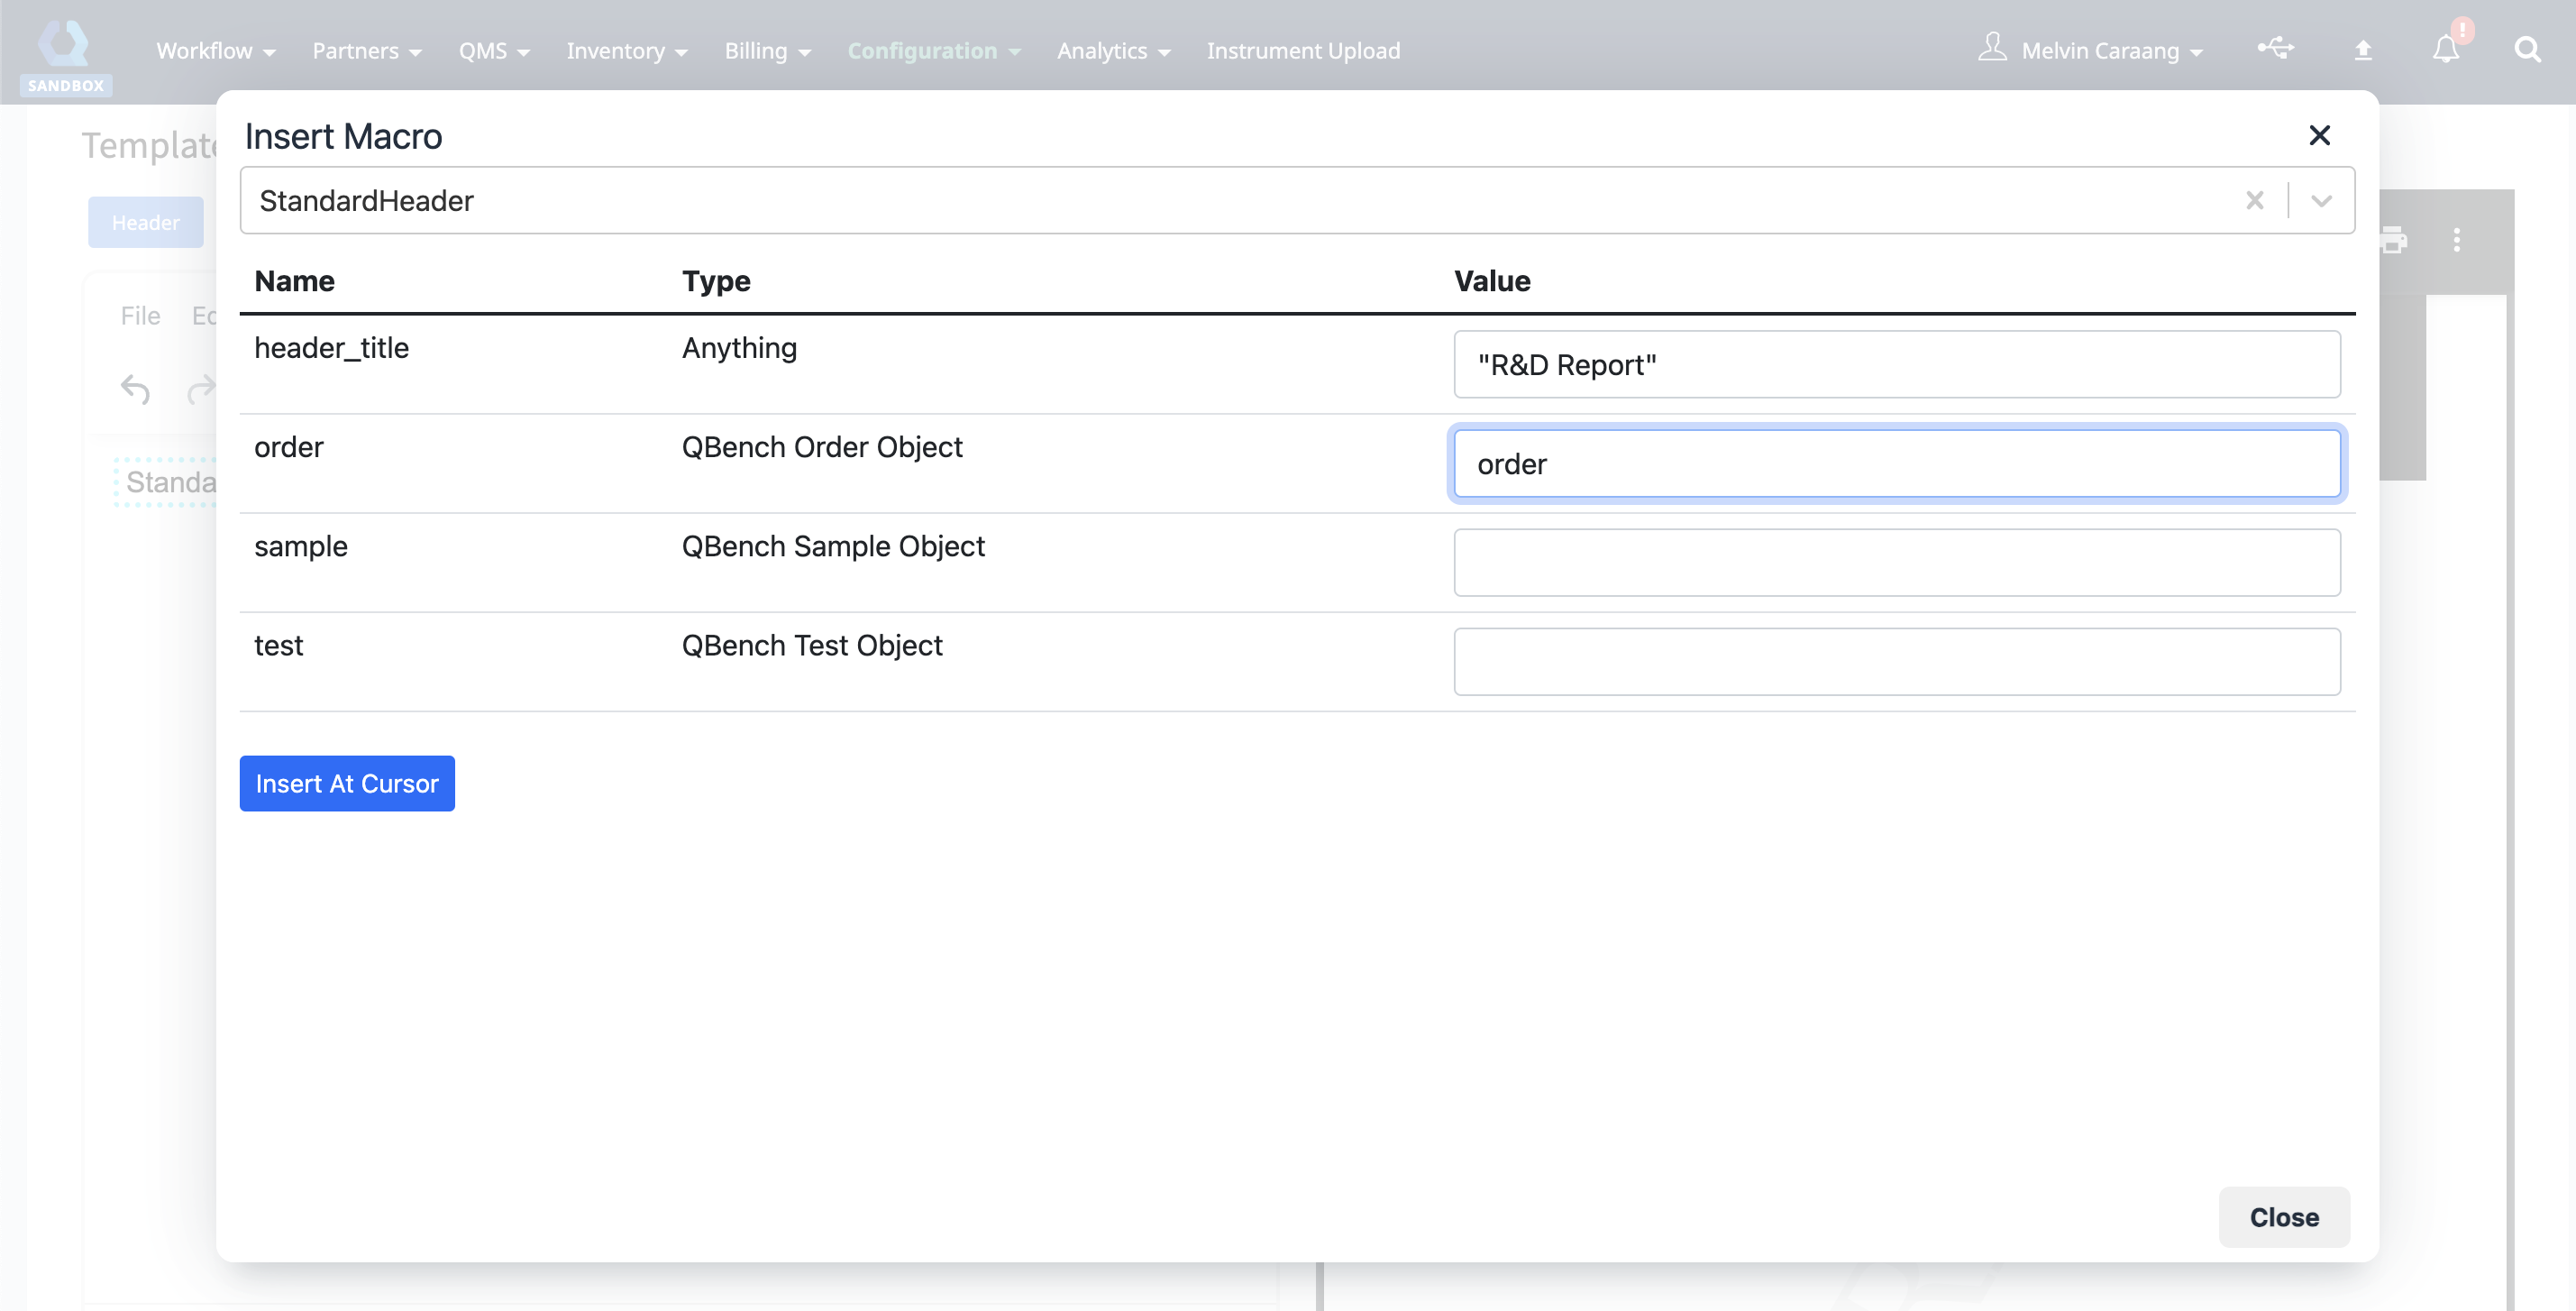
Task: Close Insert Macro dialog with X
Action: tap(2319, 135)
